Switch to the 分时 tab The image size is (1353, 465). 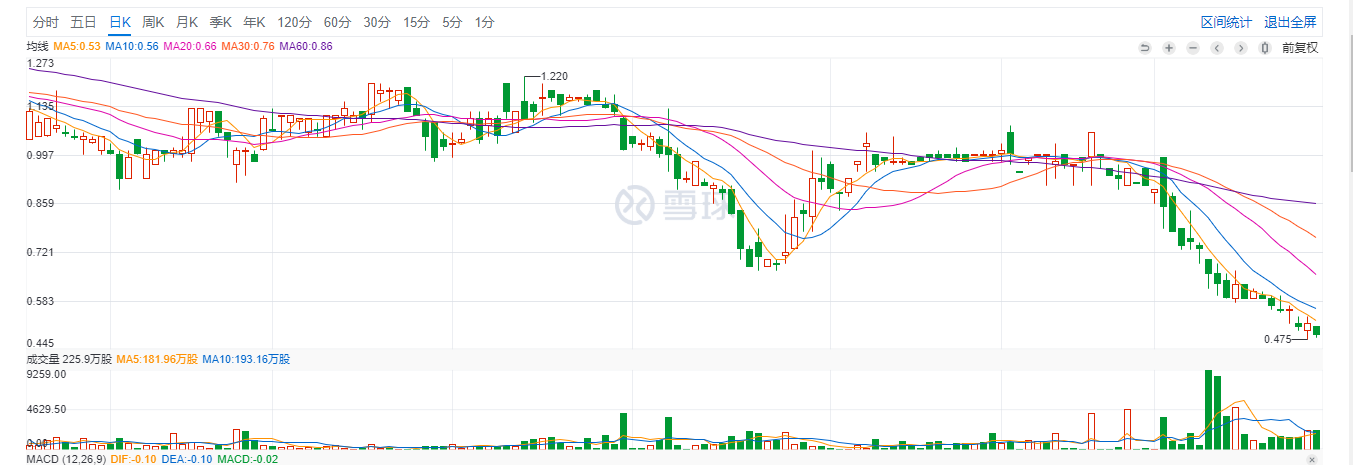pos(45,22)
